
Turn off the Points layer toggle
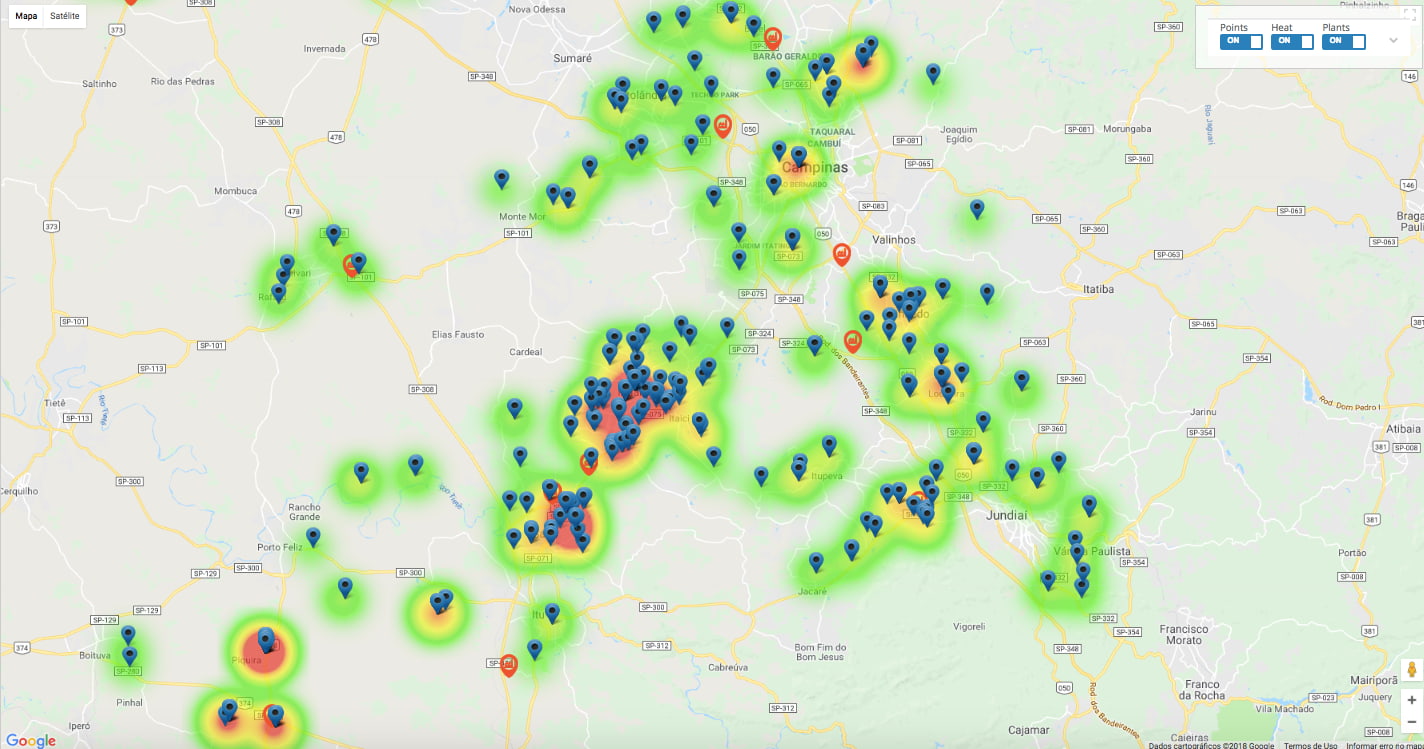(1241, 41)
